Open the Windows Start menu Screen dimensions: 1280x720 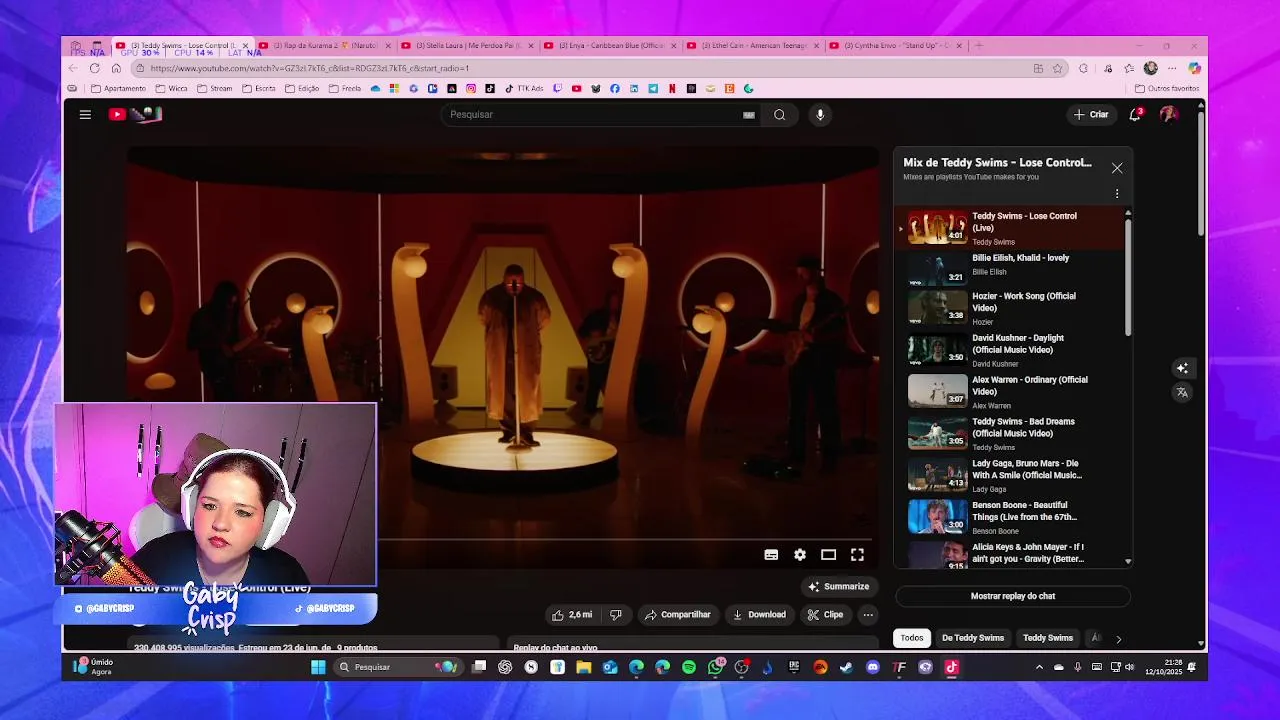click(x=318, y=667)
